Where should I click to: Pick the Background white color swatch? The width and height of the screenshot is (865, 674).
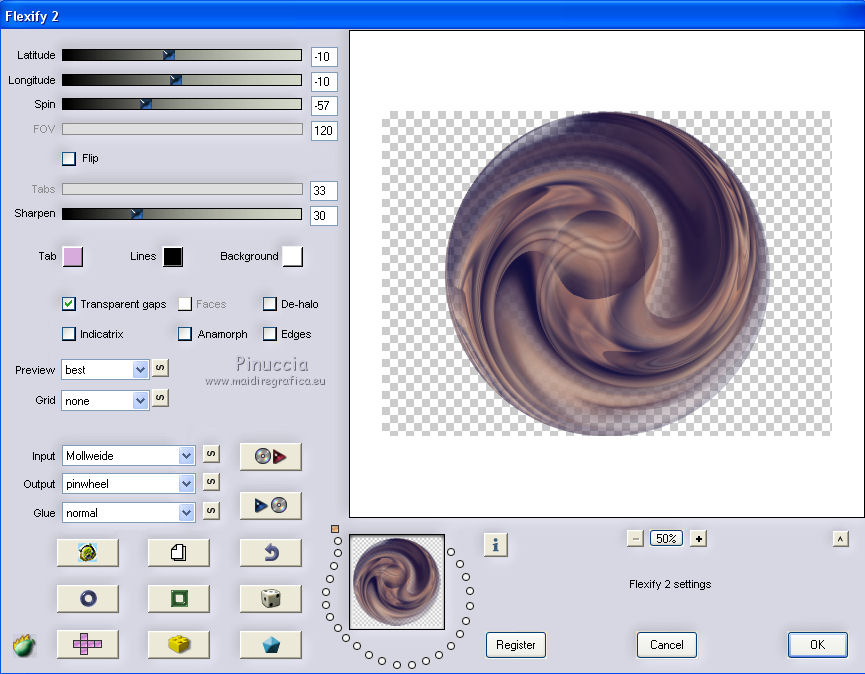coord(292,256)
